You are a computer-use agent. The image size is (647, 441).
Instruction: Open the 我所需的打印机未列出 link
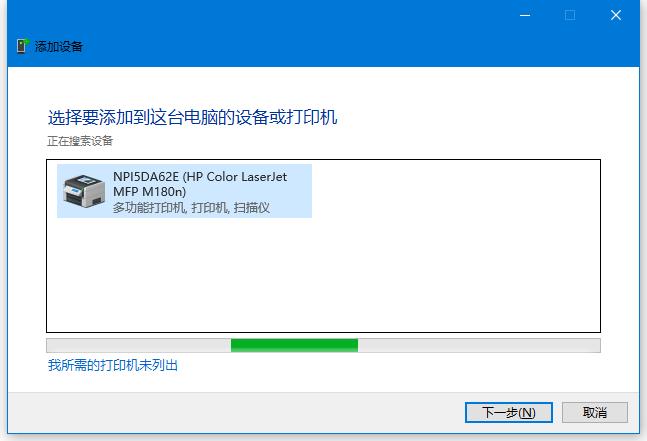click(x=113, y=365)
